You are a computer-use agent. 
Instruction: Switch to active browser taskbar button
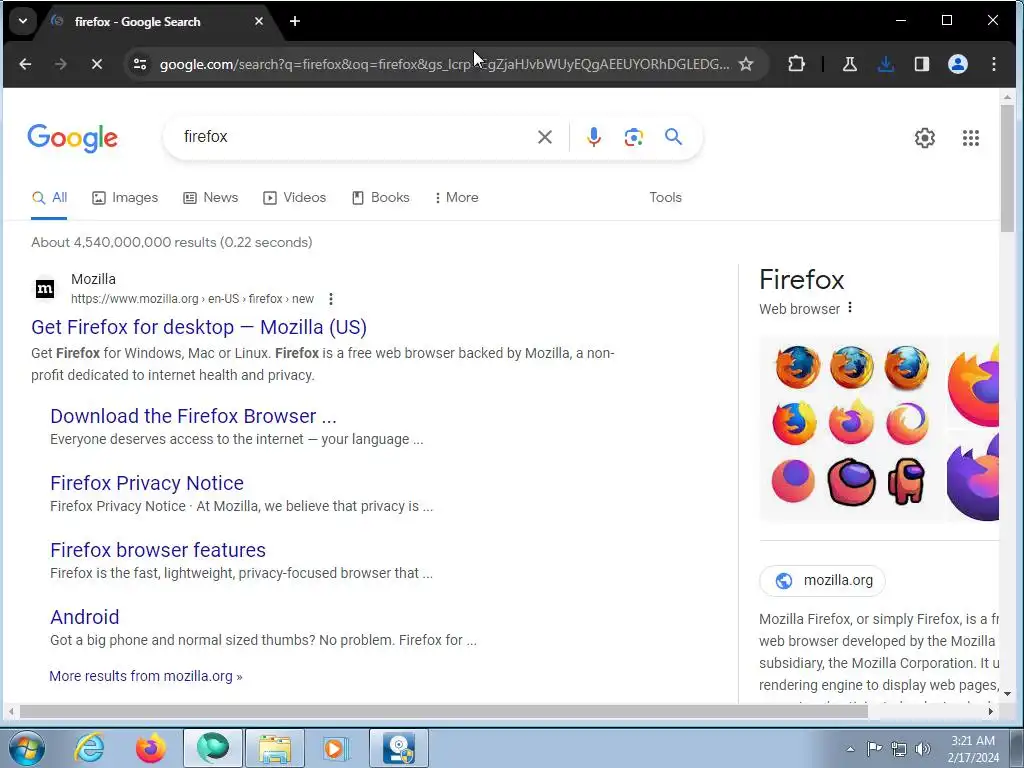point(213,748)
